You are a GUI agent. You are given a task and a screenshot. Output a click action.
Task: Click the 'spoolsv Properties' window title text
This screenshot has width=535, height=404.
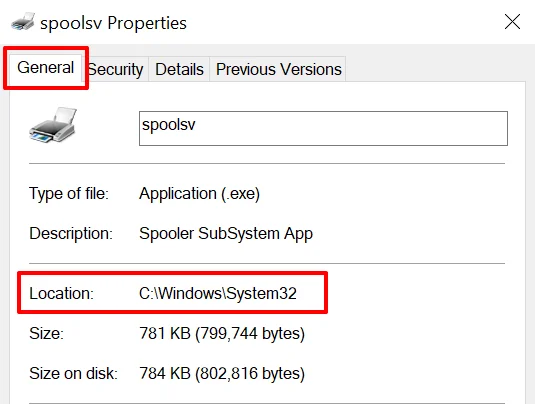click(x=113, y=23)
